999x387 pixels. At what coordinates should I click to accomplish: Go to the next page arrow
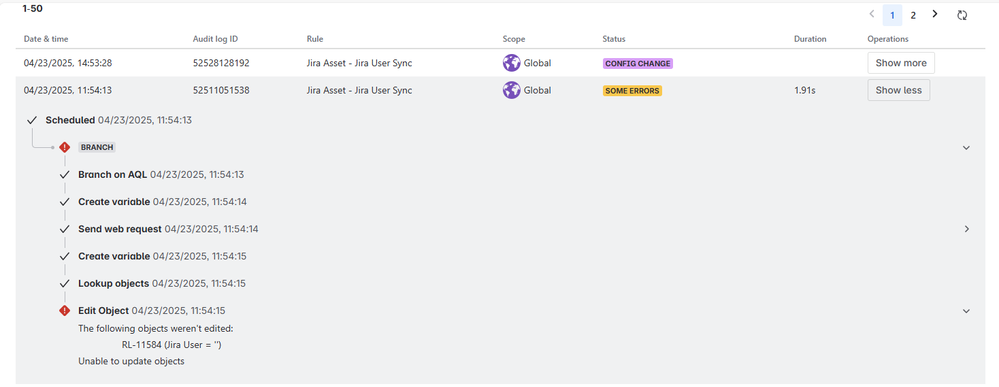pos(935,14)
